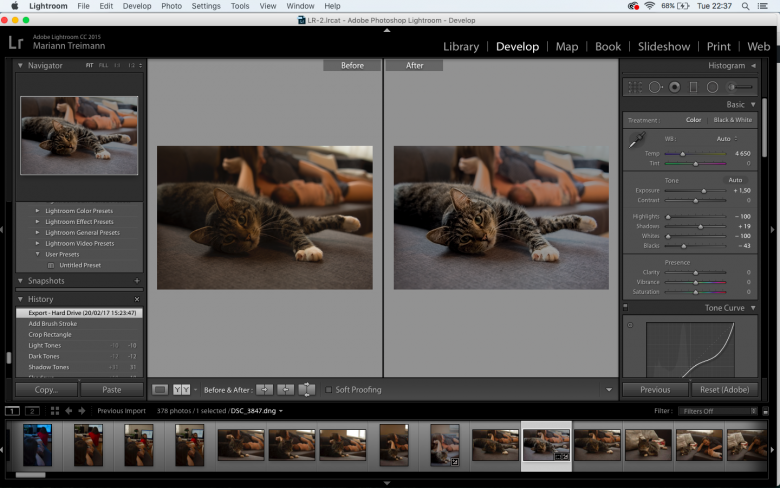Image resolution: width=780 pixels, height=488 pixels.
Task: Set Navigator zoom to 1:1
Action: click(117, 65)
